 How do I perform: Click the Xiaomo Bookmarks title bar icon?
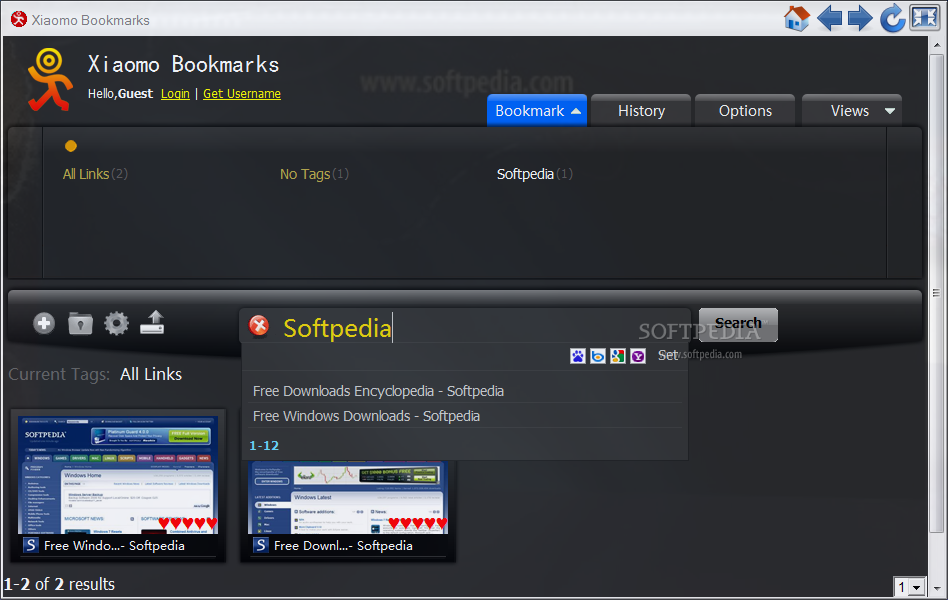pyautogui.click(x=19, y=19)
